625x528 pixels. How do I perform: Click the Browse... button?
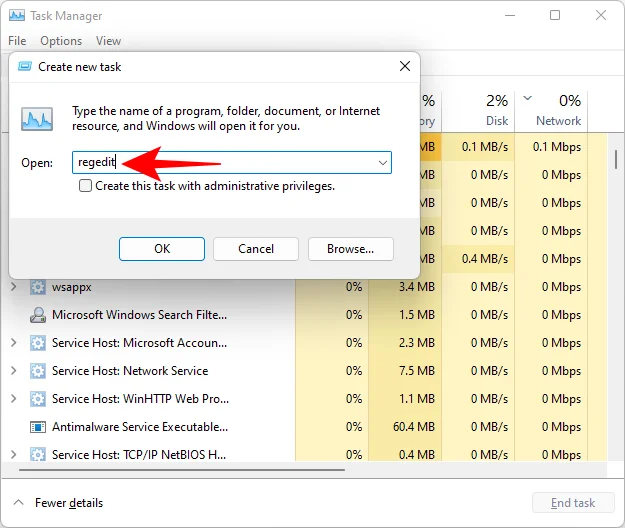click(351, 249)
